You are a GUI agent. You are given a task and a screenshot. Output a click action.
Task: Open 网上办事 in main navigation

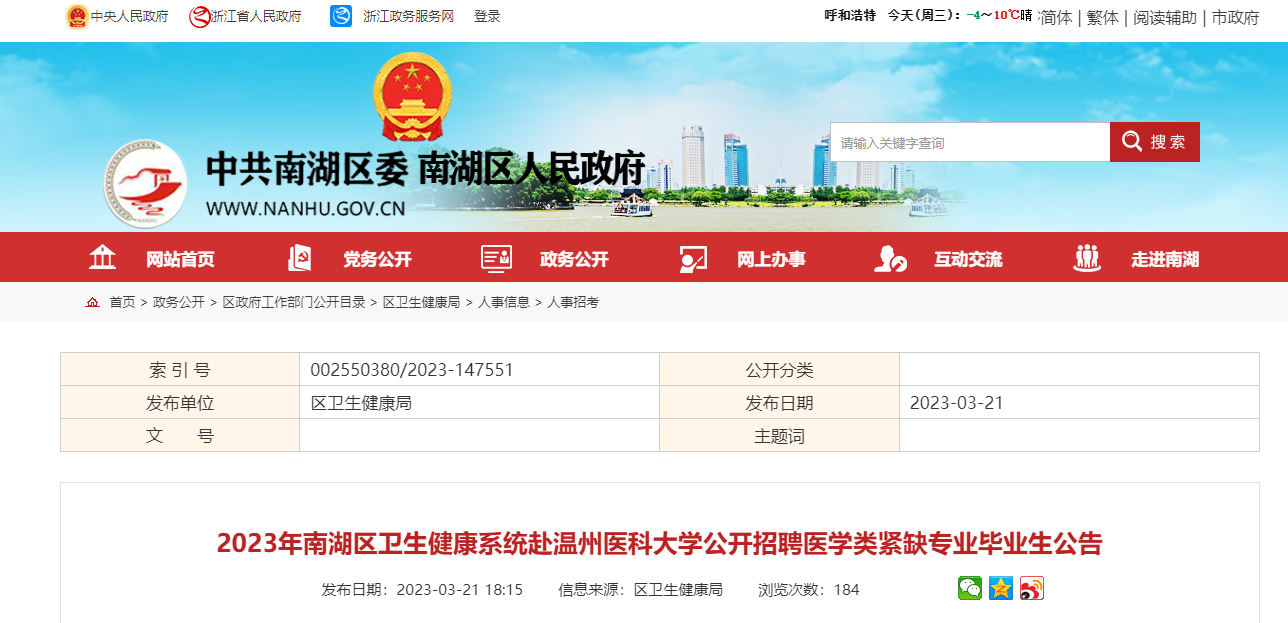(x=771, y=260)
